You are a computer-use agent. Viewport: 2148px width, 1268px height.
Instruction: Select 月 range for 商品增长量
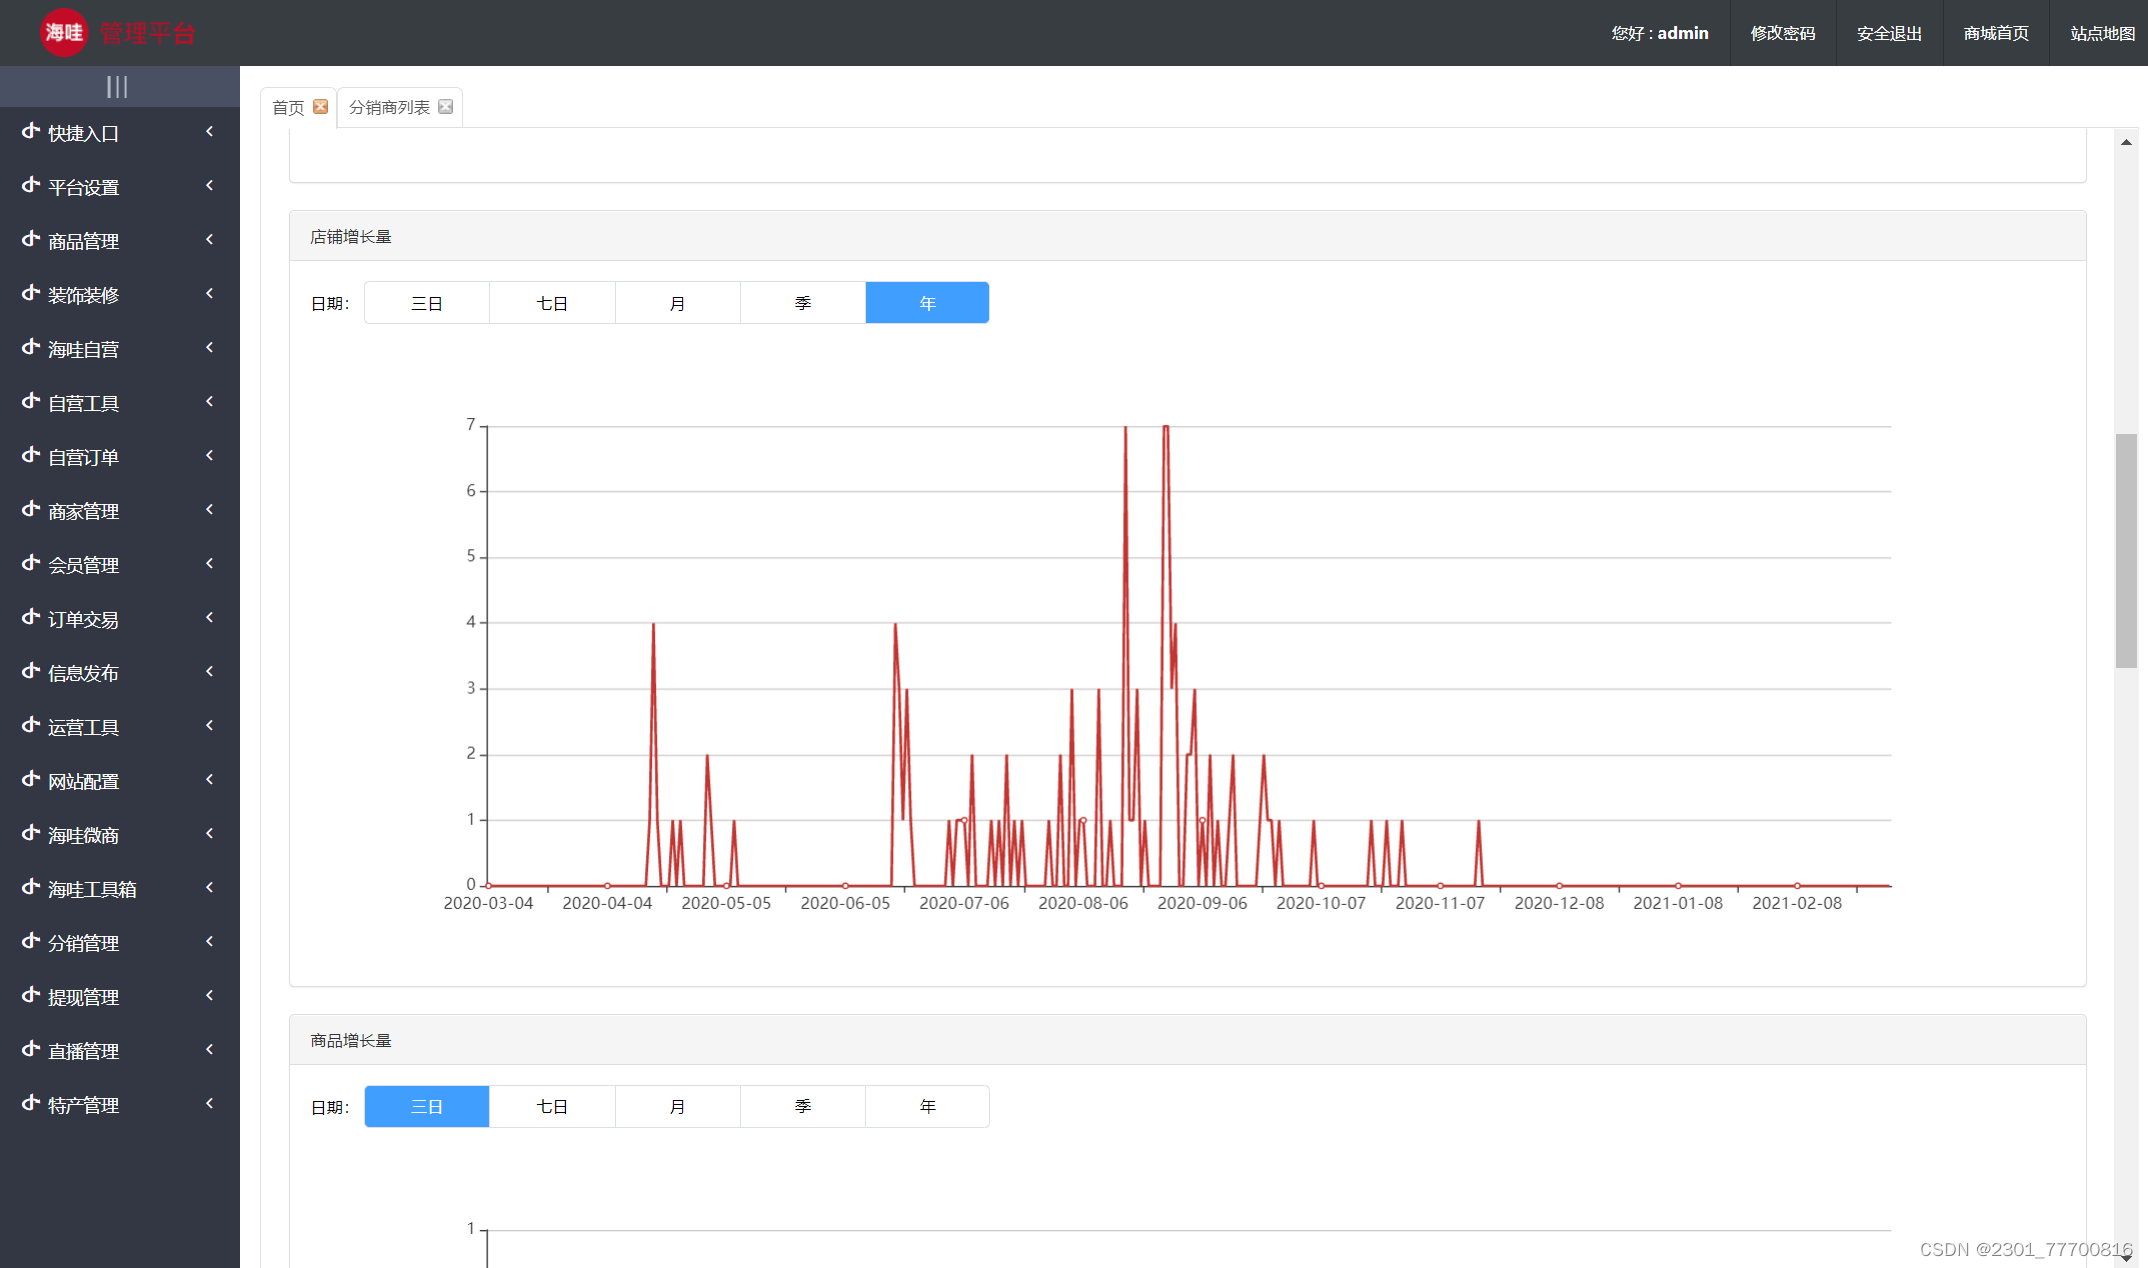coord(677,1107)
